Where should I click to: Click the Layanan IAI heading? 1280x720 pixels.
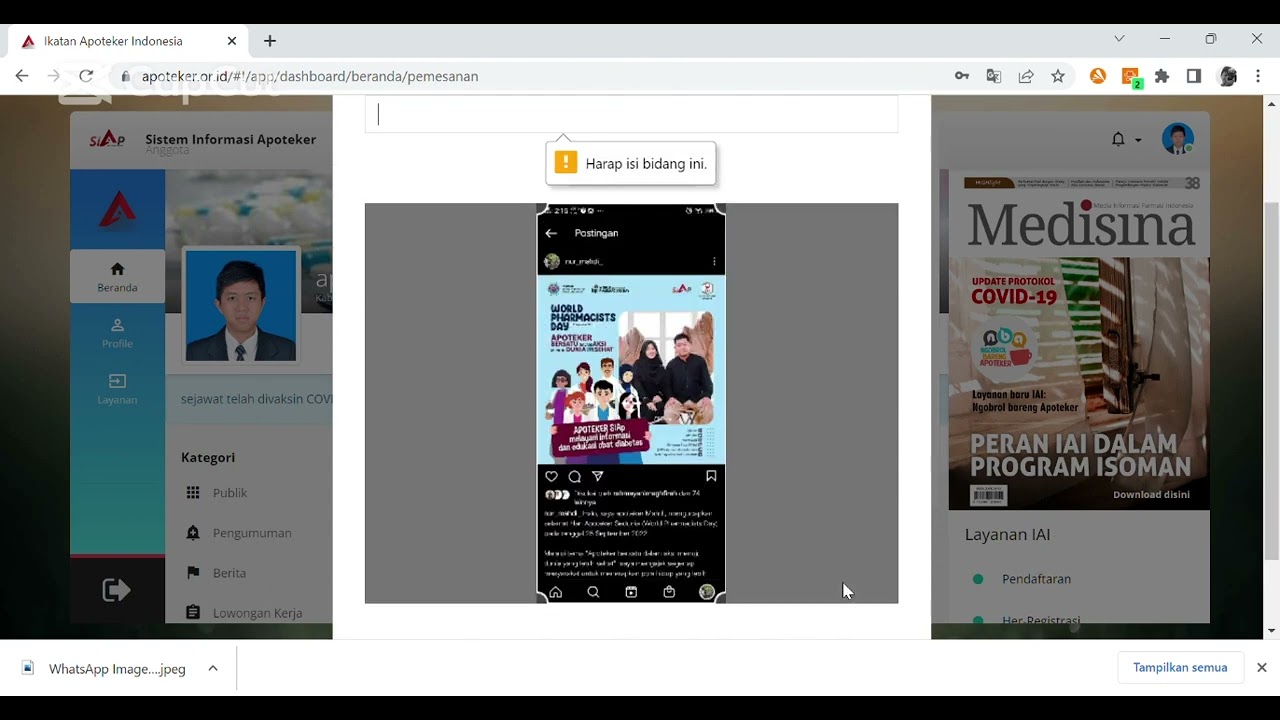pyautogui.click(x=1007, y=535)
